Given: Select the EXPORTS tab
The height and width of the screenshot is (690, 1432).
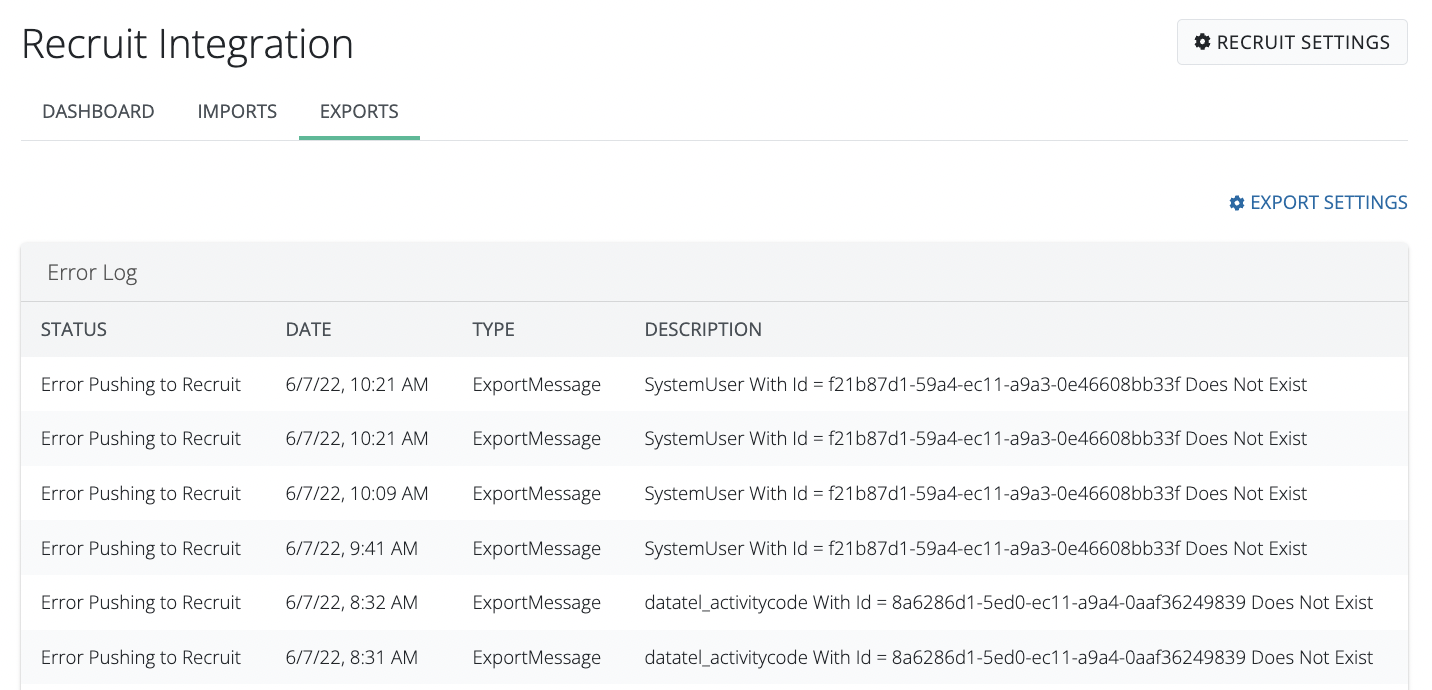Looking at the screenshot, I should pos(359,111).
